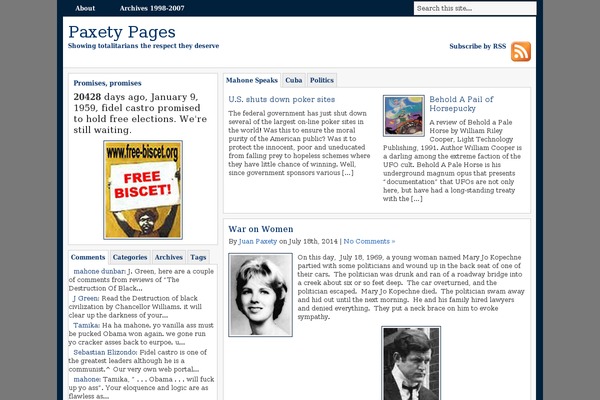Open the About menu item

point(85,8)
